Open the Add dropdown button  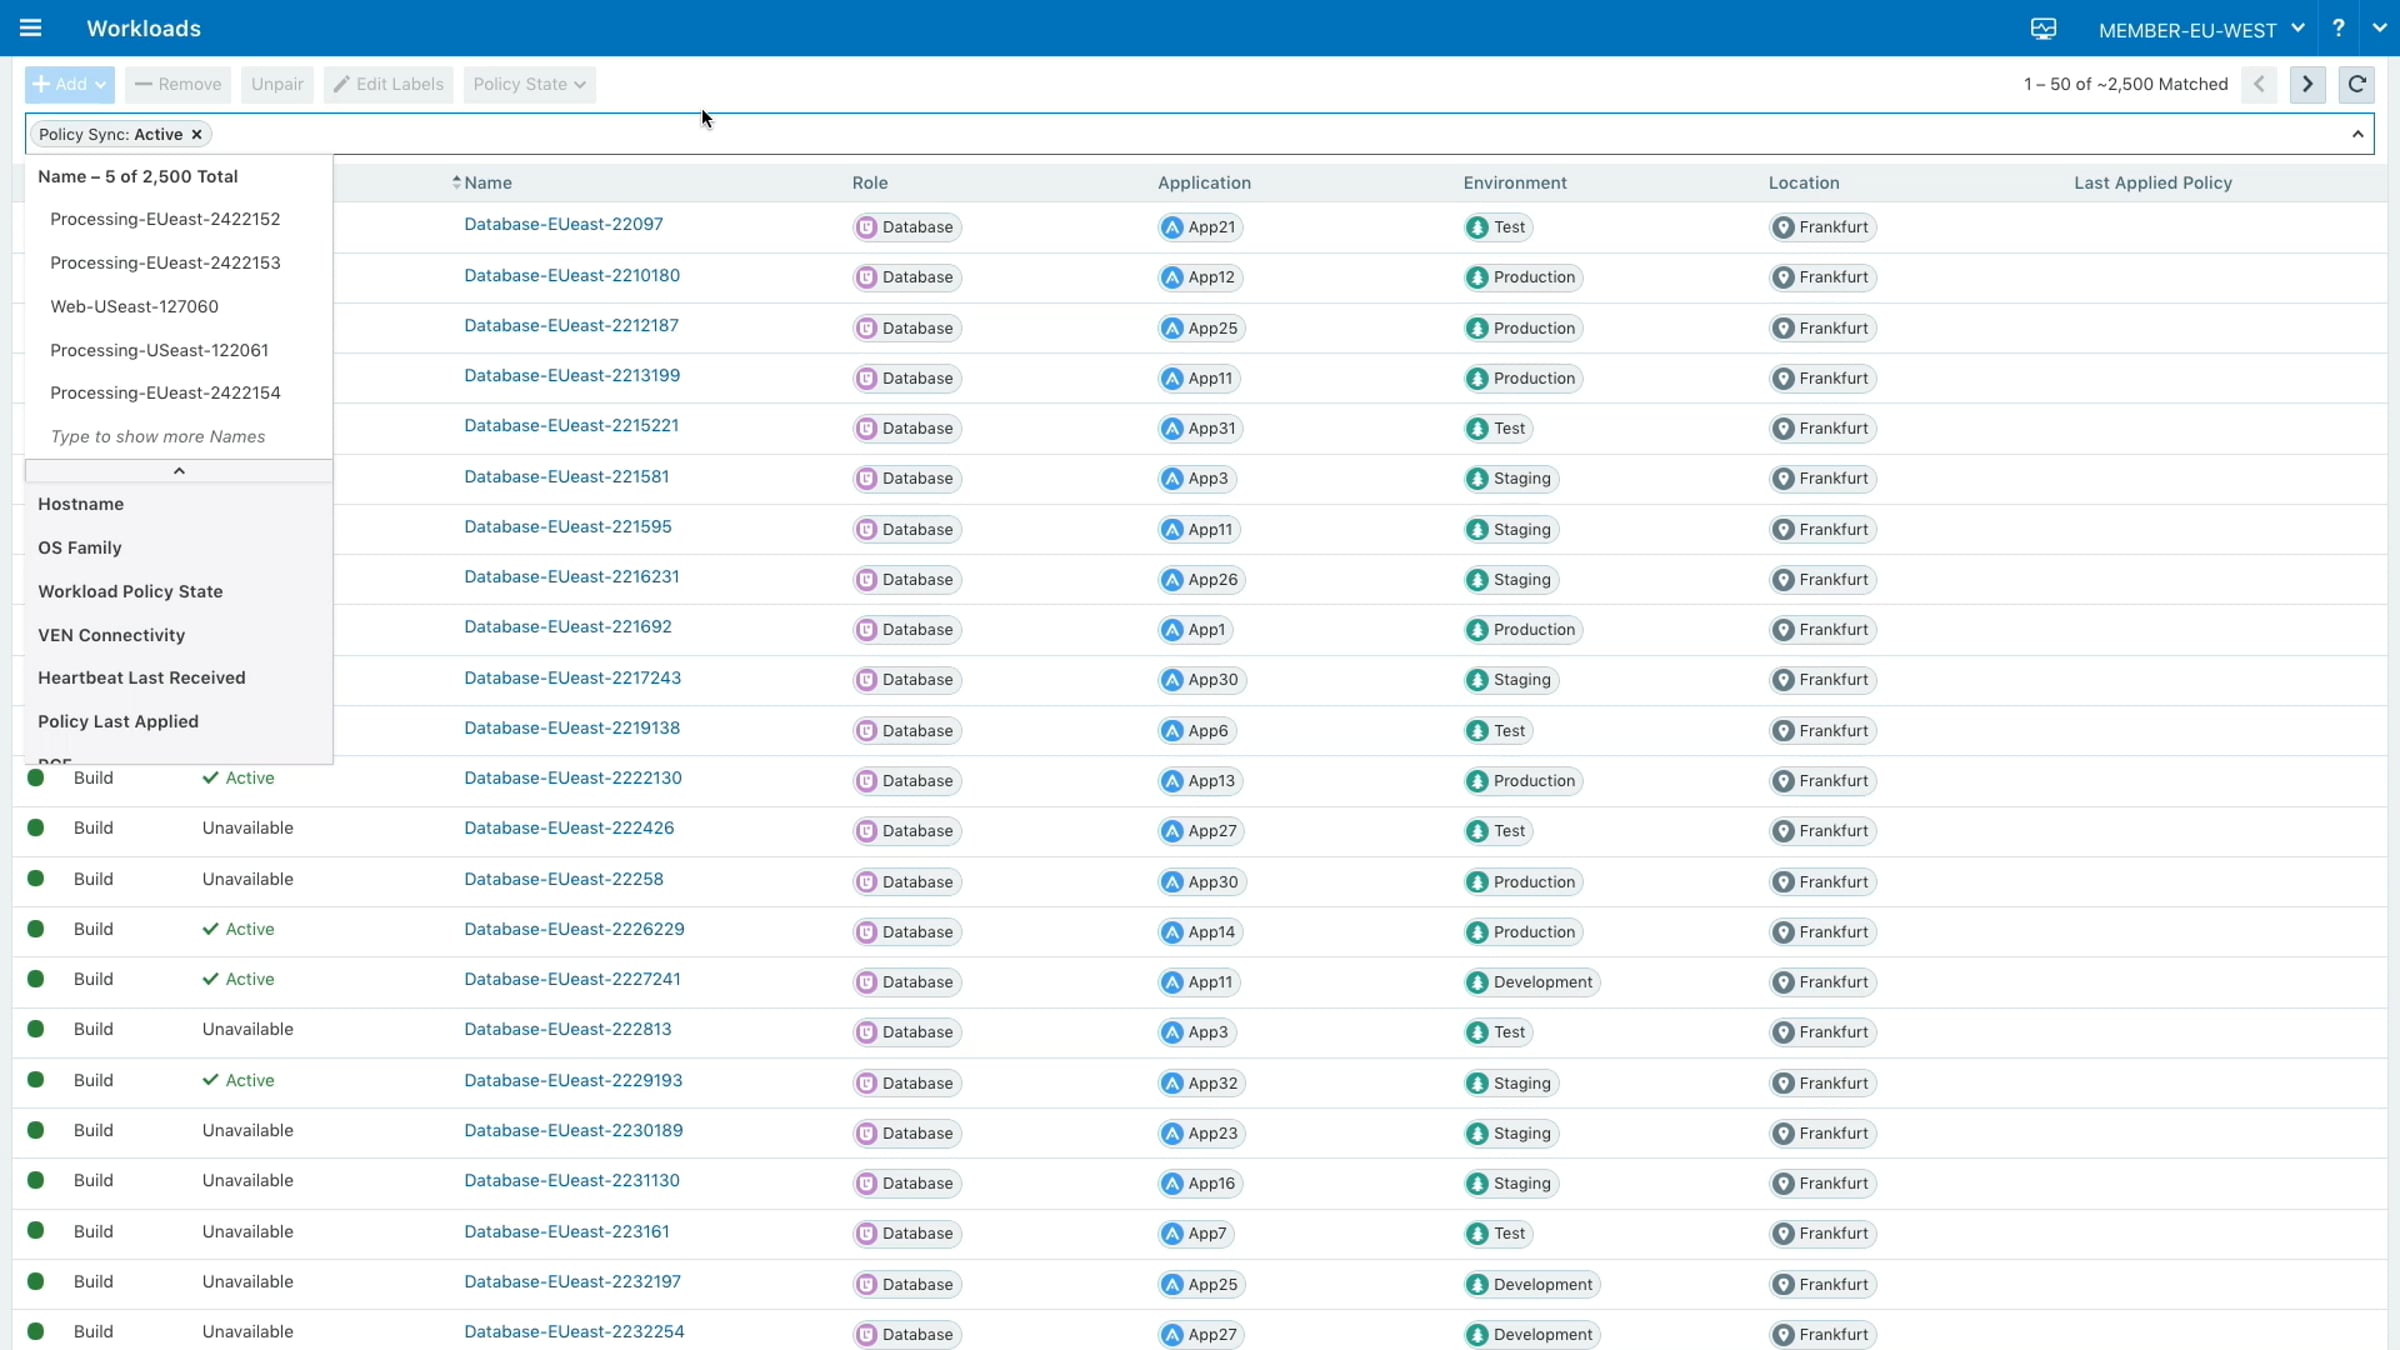69,84
